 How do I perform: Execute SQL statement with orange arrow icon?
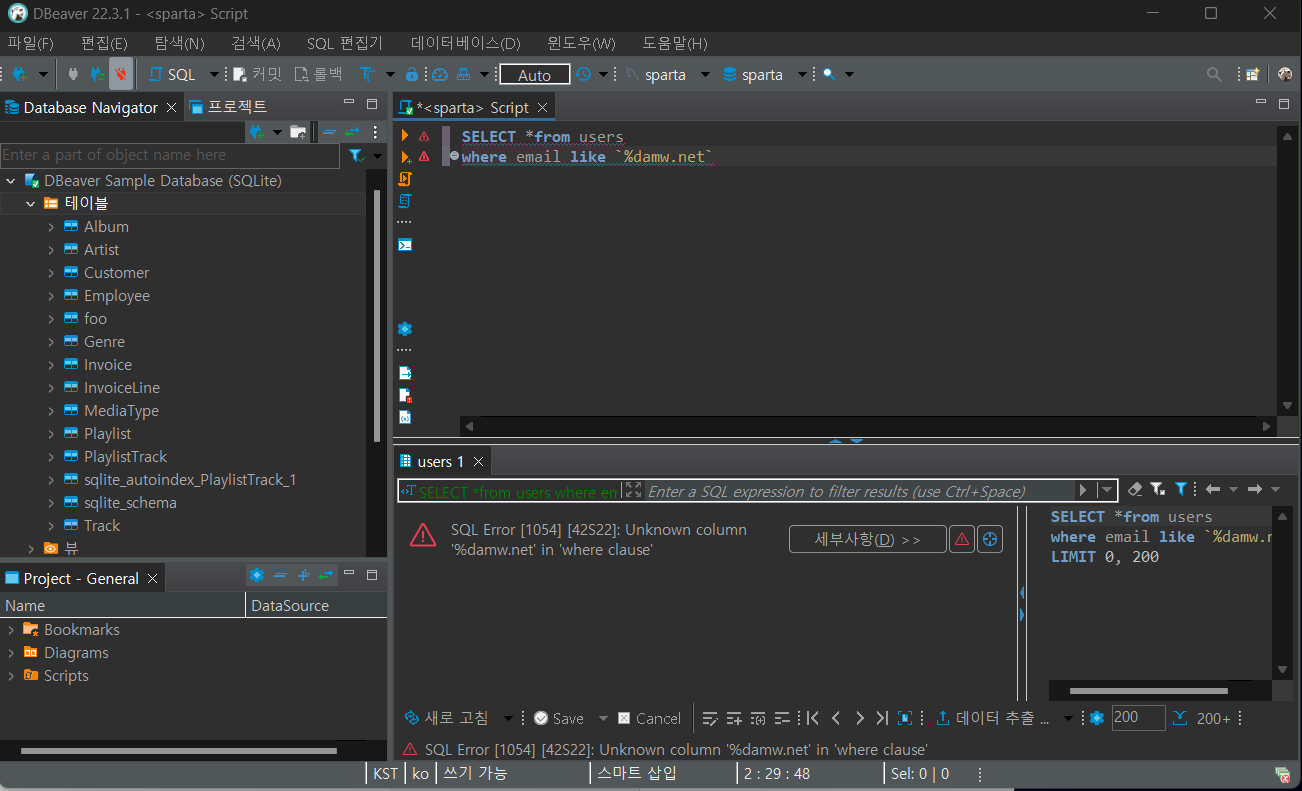405,136
